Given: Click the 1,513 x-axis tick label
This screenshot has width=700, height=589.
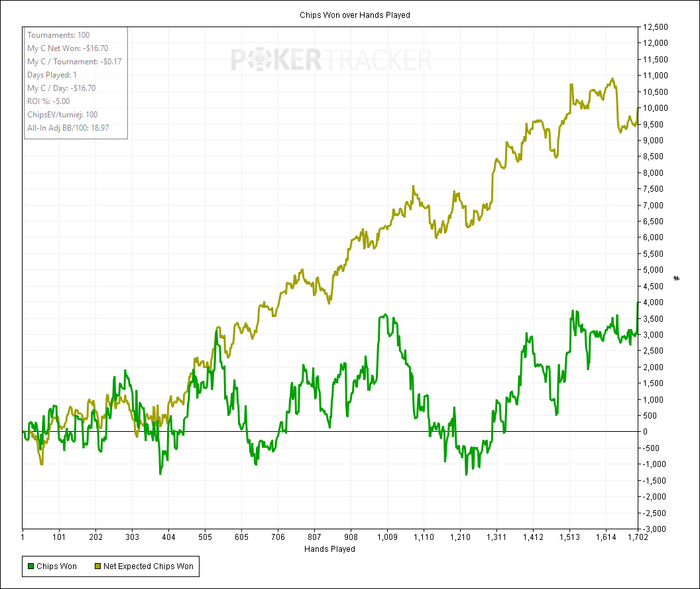Looking at the screenshot, I should pos(569,537).
